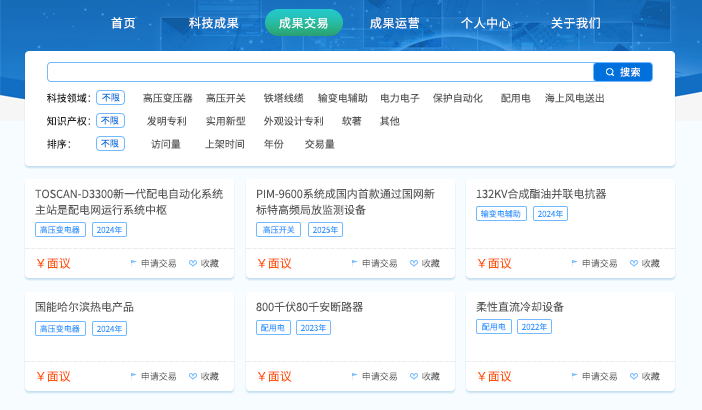This screenshot has width=702, height=410.
Task: Filter 科技领域 by 高压开关
Action: click(226, 98)
